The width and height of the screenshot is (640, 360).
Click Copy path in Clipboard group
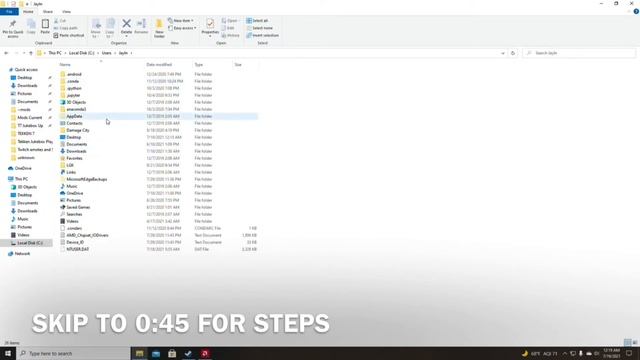point(66,28)
